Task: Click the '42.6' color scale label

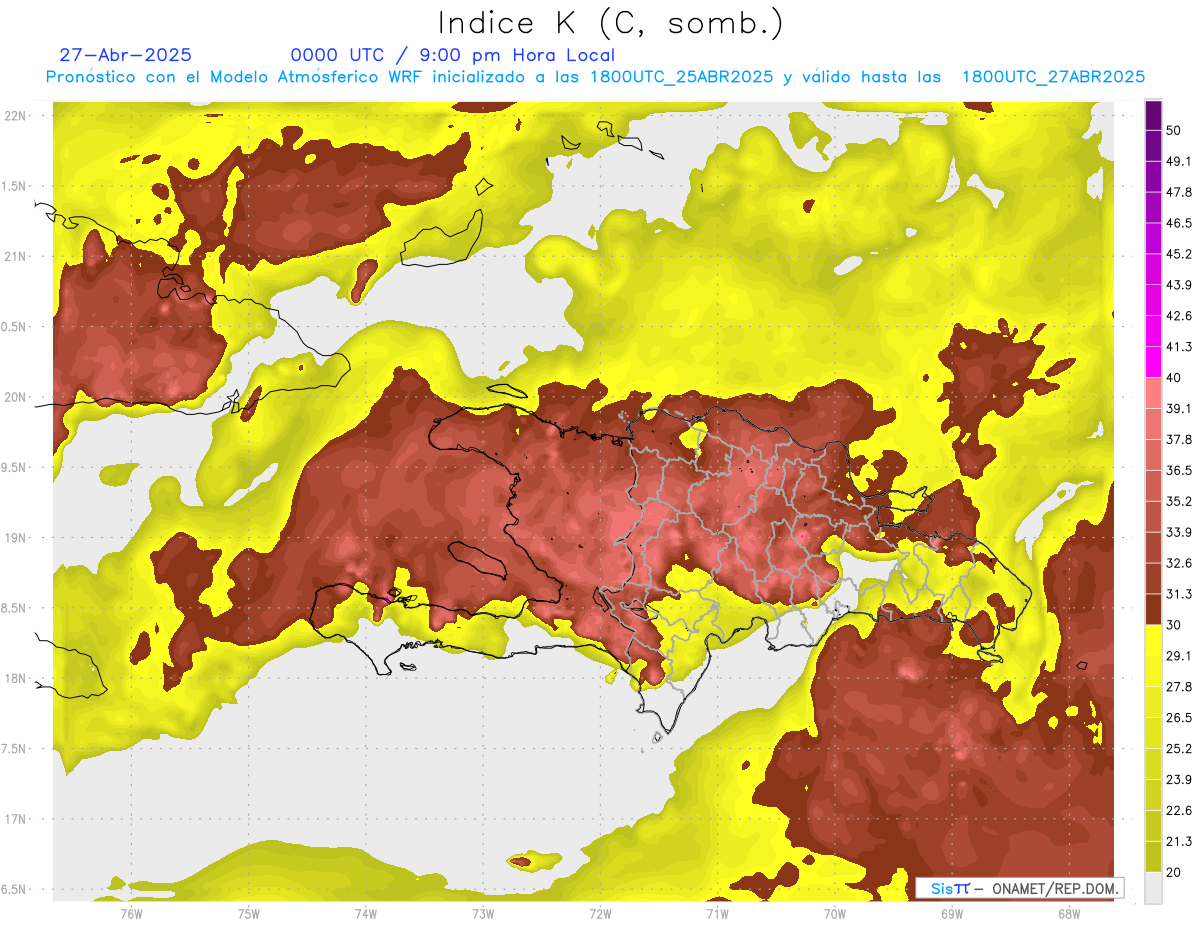Action: pos(1180,316)
